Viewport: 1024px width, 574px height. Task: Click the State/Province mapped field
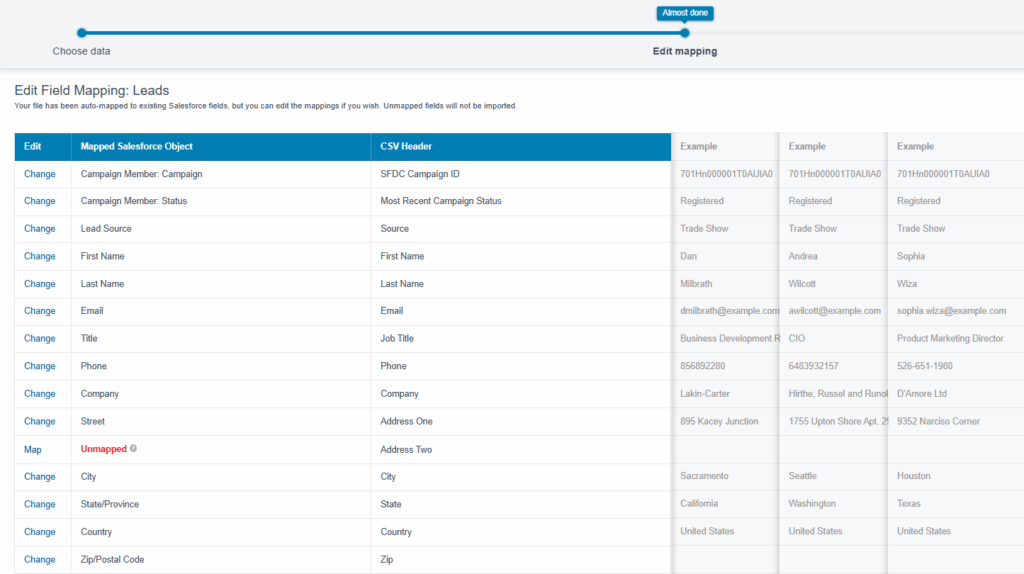(x=110, y=504)
